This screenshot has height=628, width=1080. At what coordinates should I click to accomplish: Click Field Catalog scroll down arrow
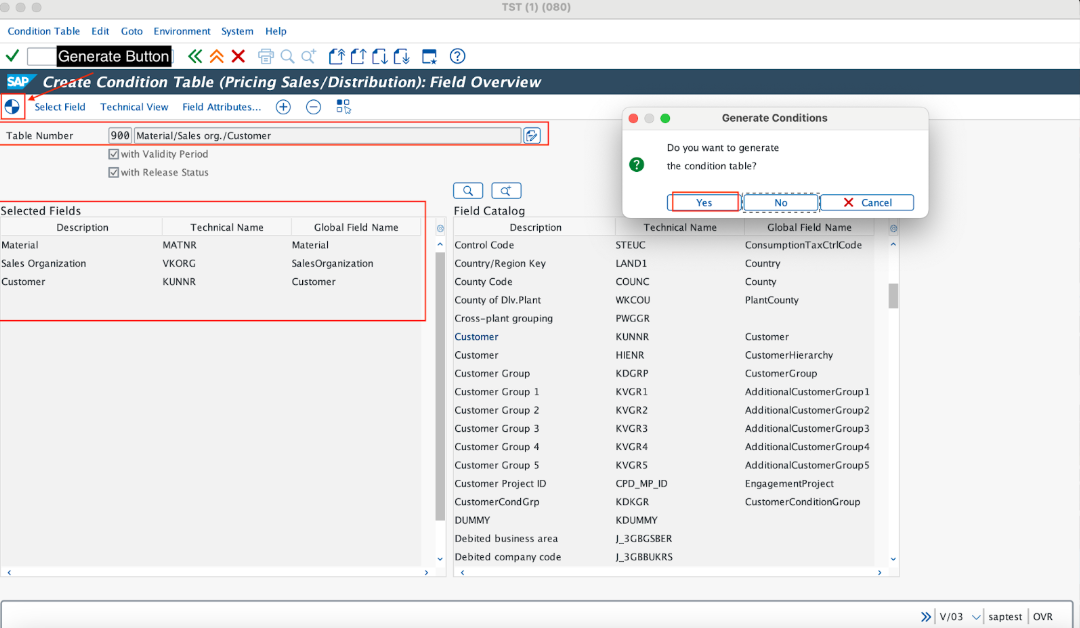coord(893,558)
